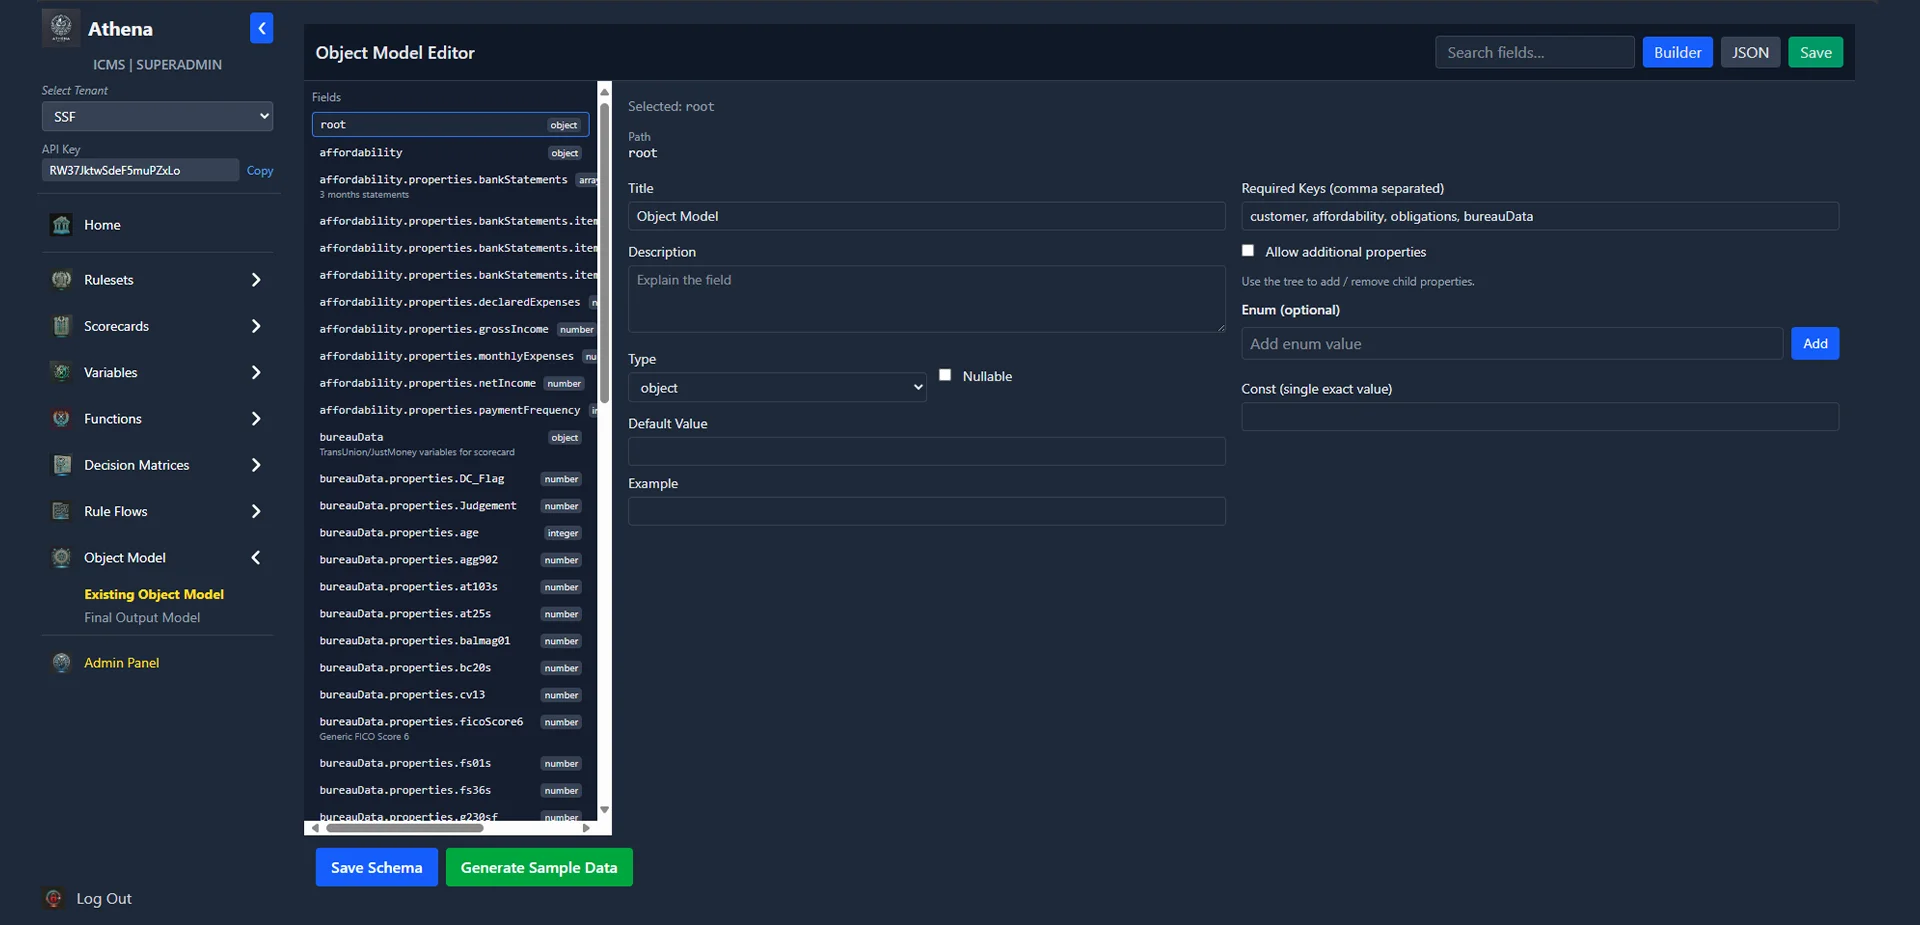Click the Functions sidebar icon
The width and height of the screenshot is (1920, 925).
click(x=61, y=419)
